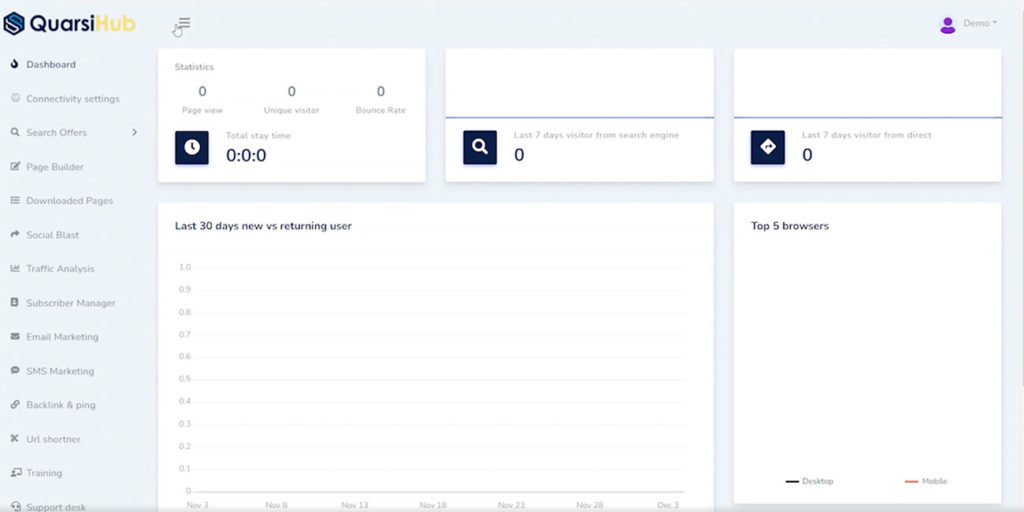
Task: Click the Nov 8 chart axis label
Action: tap(276, 505)
